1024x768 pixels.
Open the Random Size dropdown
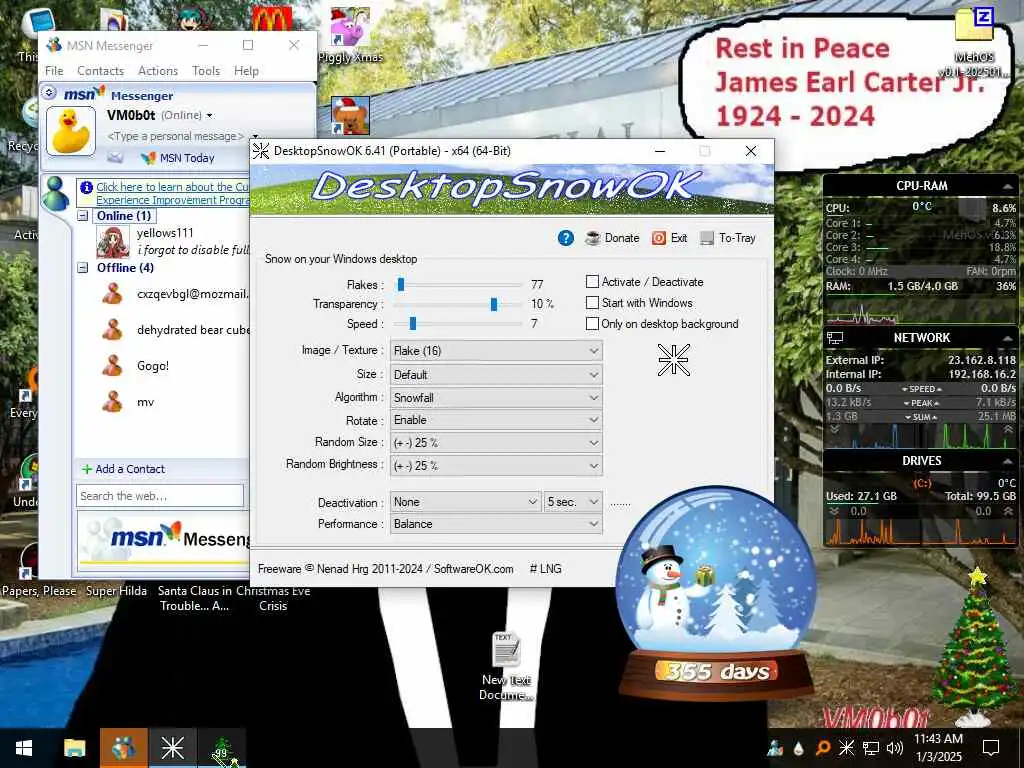pos(496,443)
